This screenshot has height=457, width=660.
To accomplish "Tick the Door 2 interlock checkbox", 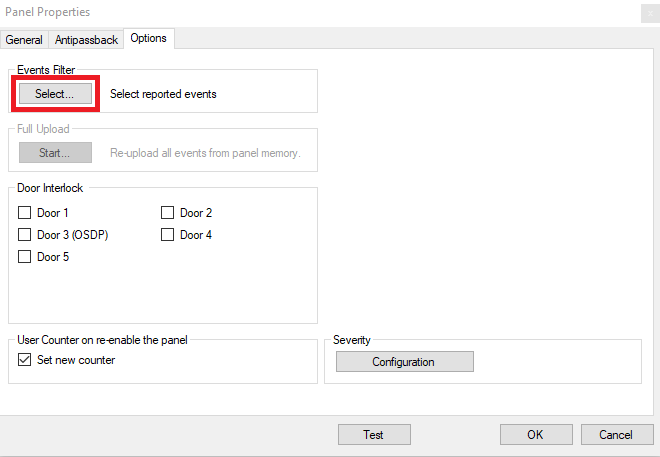I will pyautogui.click(x=168, y=213).
